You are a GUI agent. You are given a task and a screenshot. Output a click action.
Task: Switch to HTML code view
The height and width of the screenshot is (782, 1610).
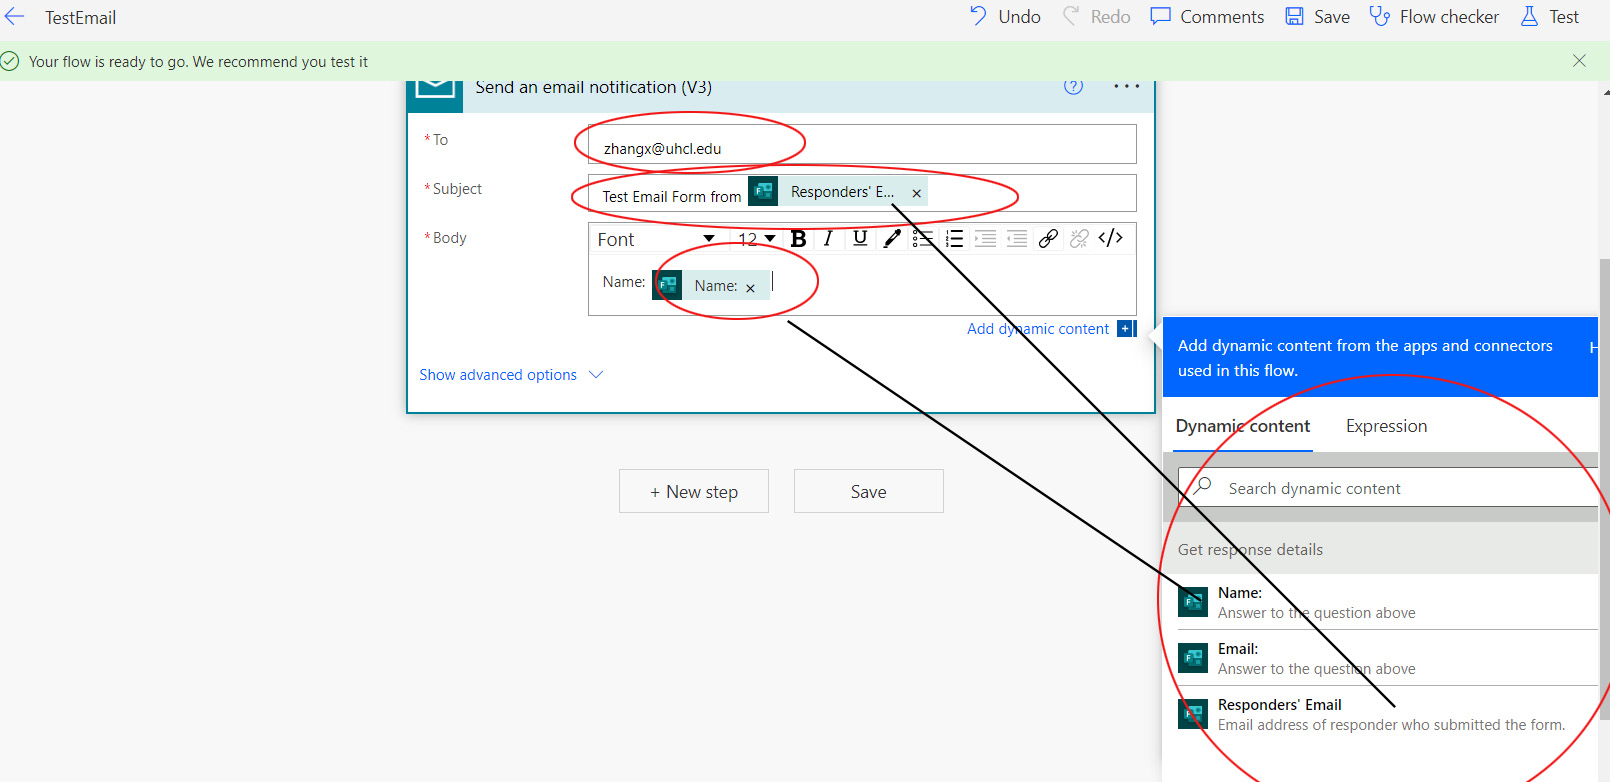1110,238
